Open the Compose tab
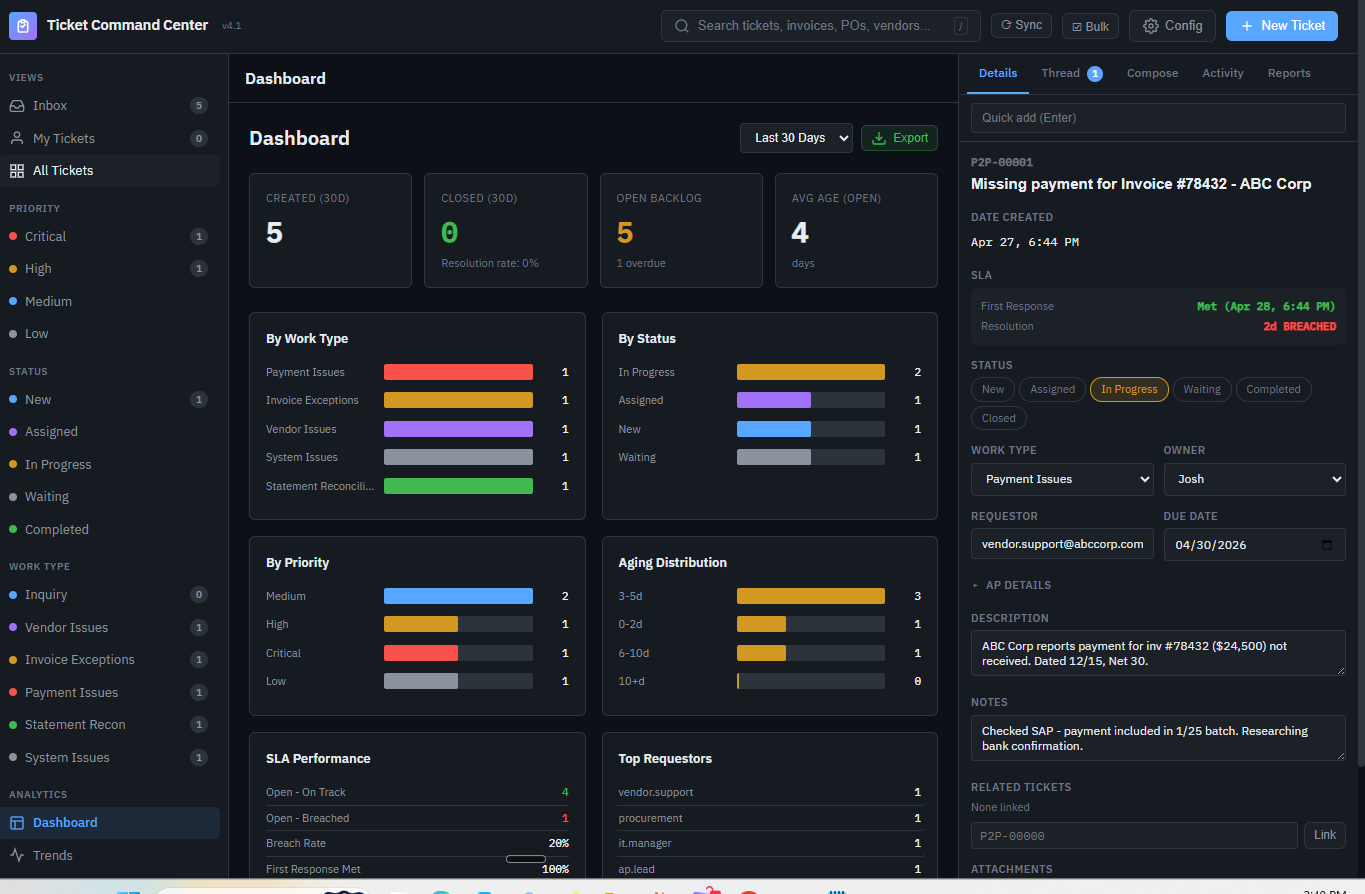 tap(1152, 73)
